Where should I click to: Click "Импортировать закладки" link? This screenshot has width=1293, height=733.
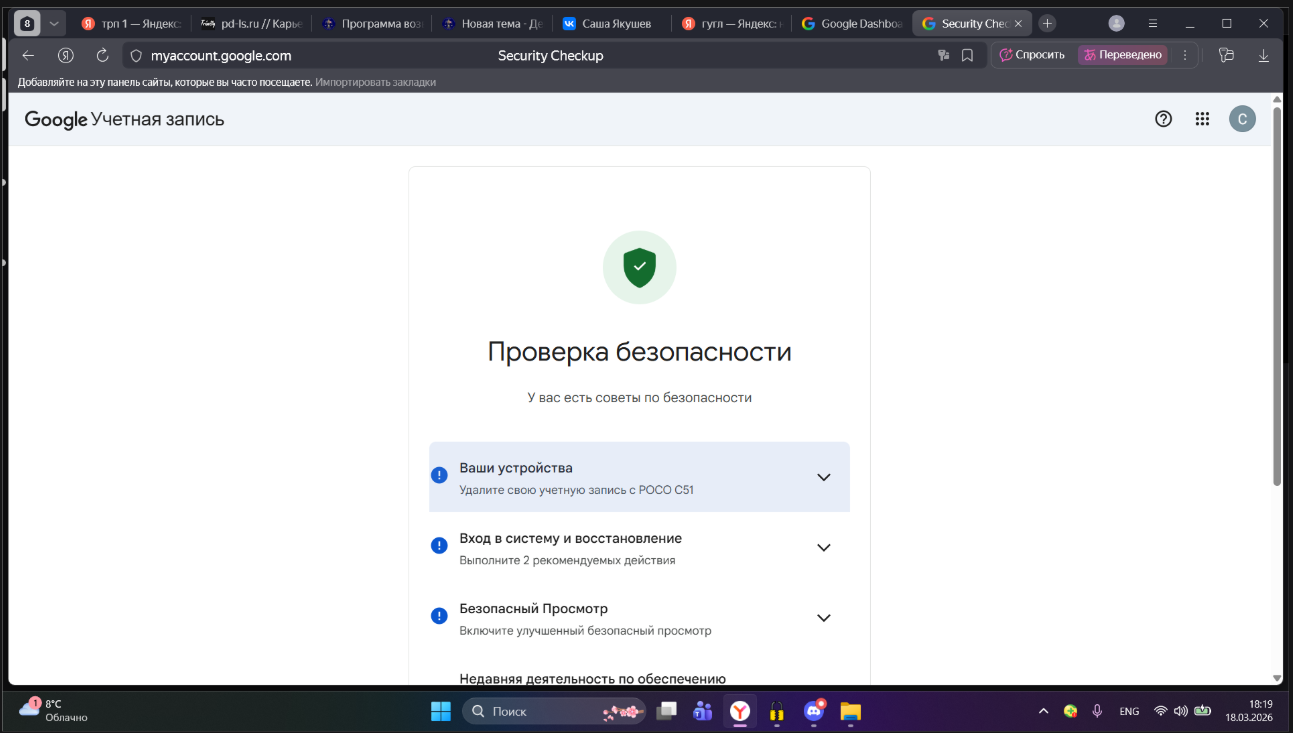coord(375,82)
